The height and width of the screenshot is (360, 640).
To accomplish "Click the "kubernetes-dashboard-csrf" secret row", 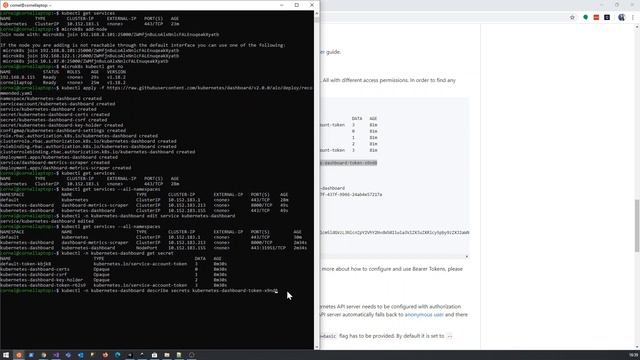I will coord(113,275).
